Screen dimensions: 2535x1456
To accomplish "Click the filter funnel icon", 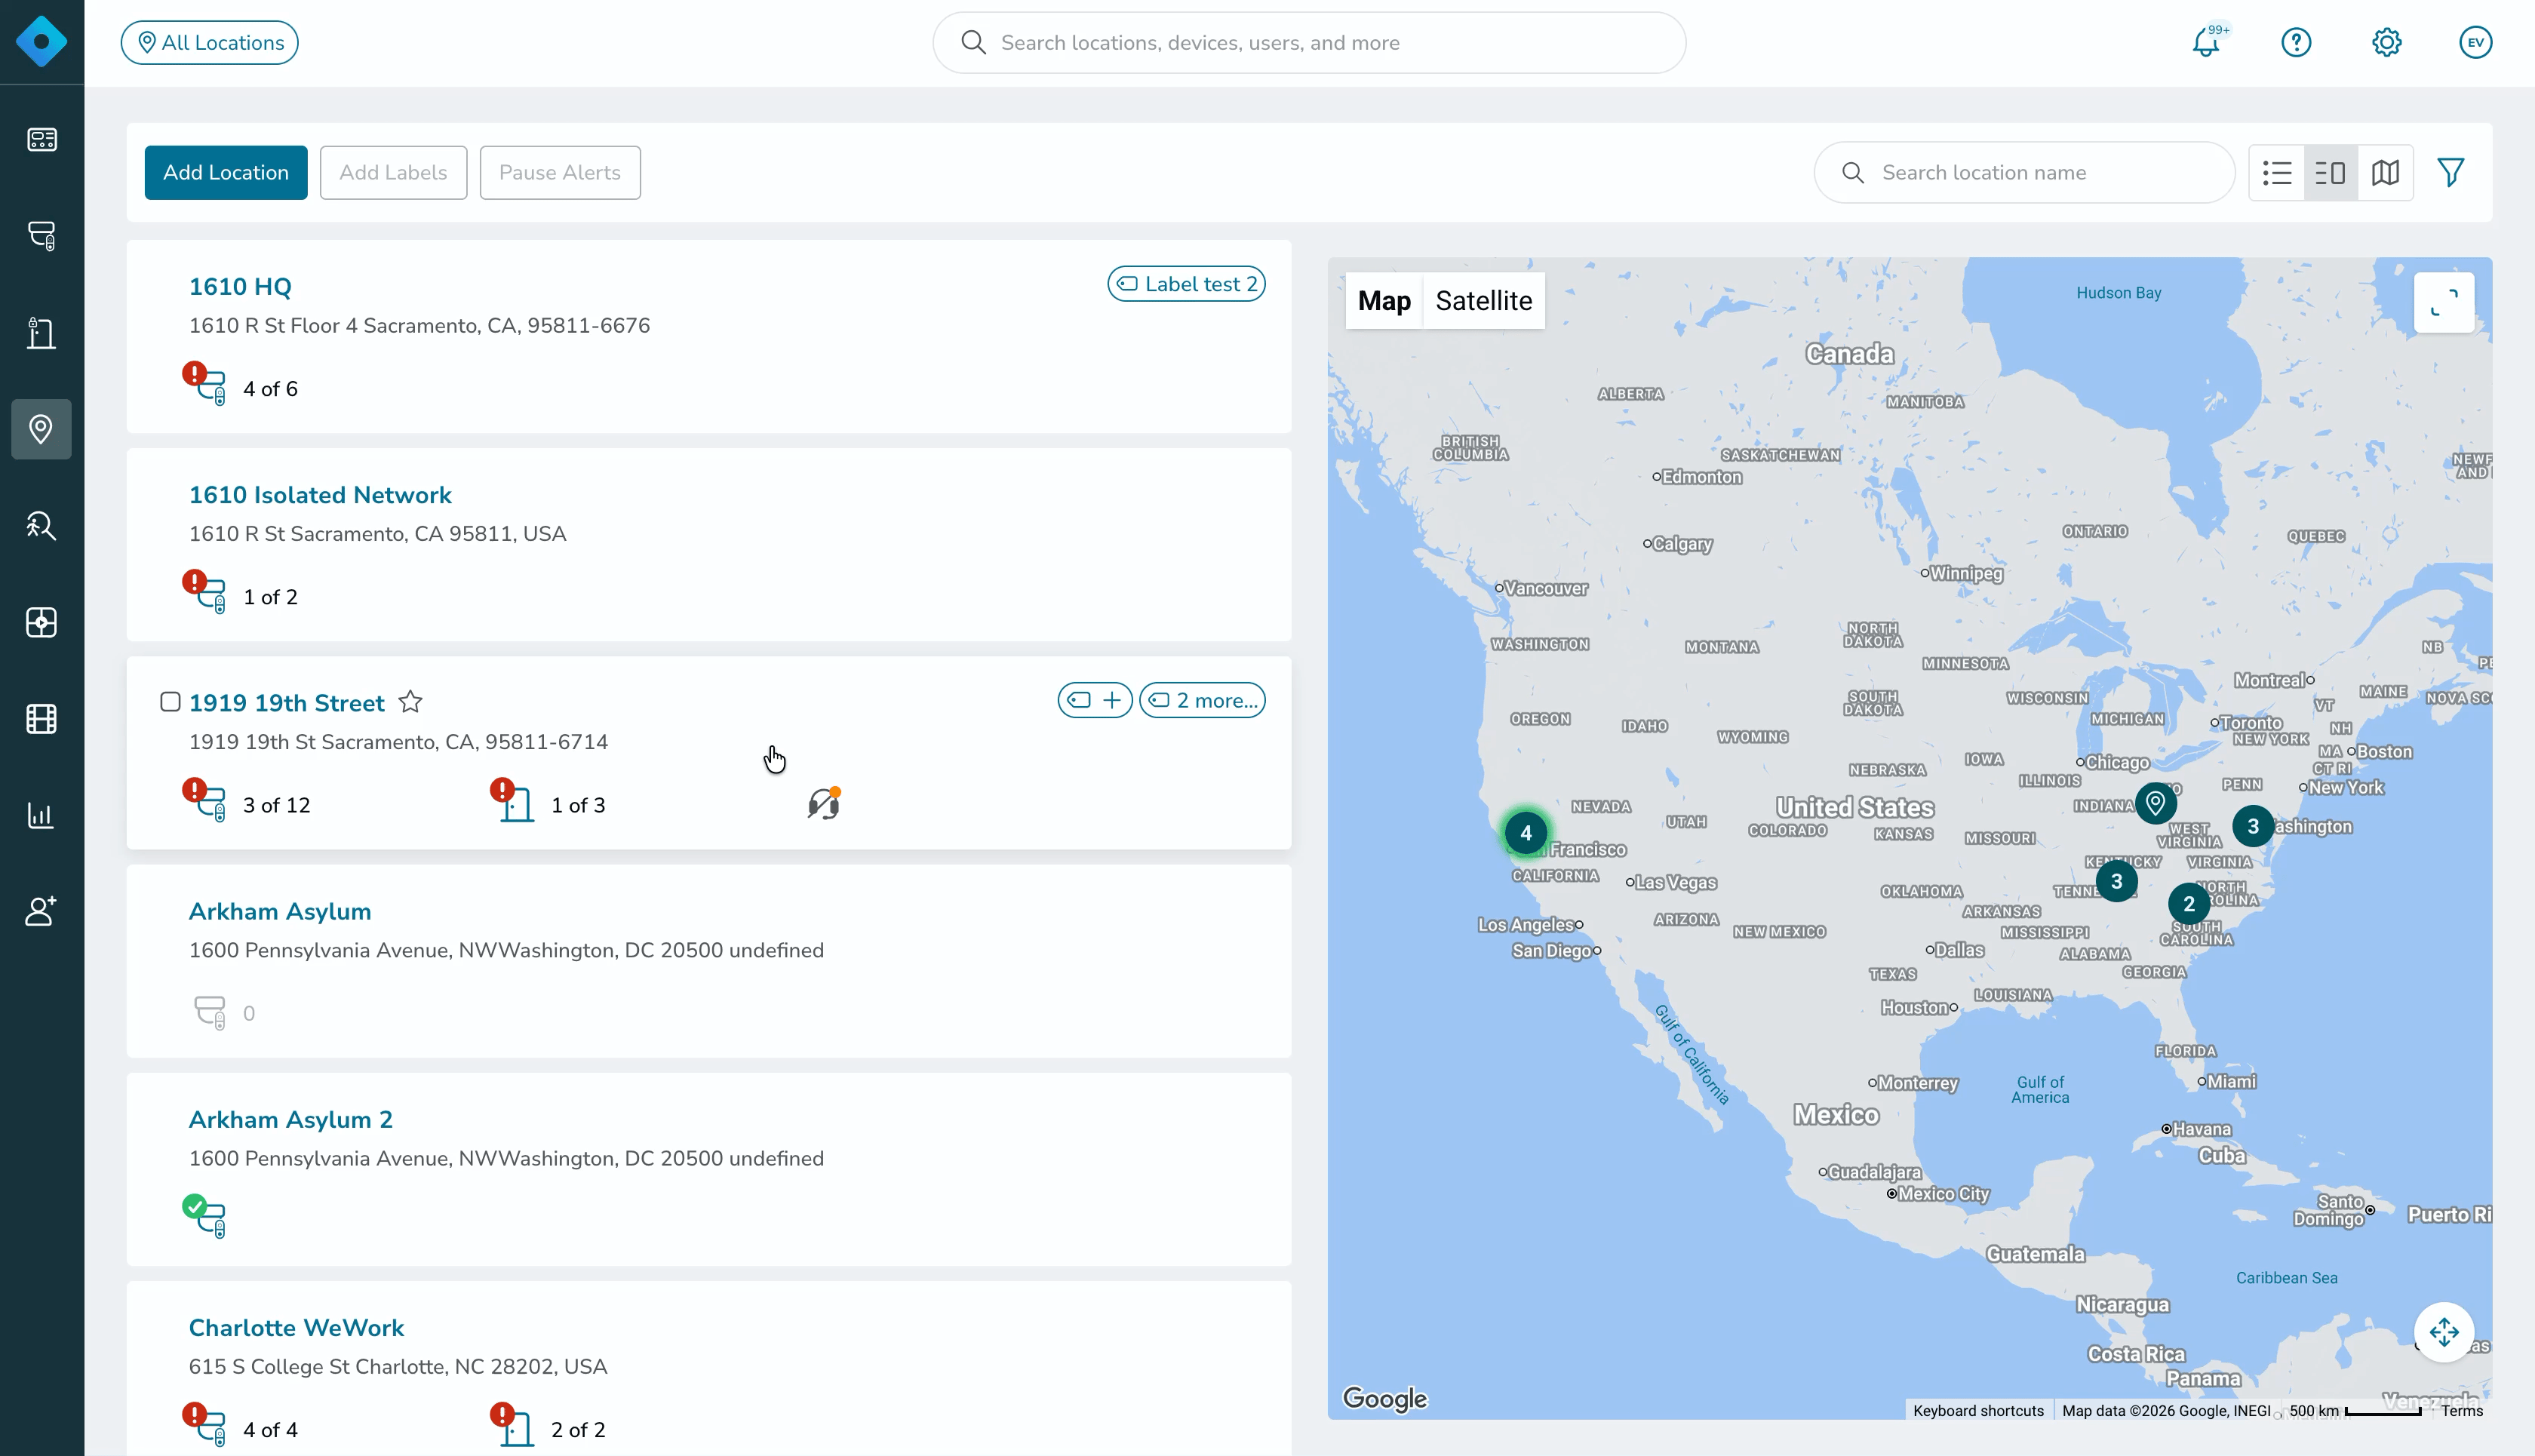I will pyautogui.click(x=2450, y=172).
